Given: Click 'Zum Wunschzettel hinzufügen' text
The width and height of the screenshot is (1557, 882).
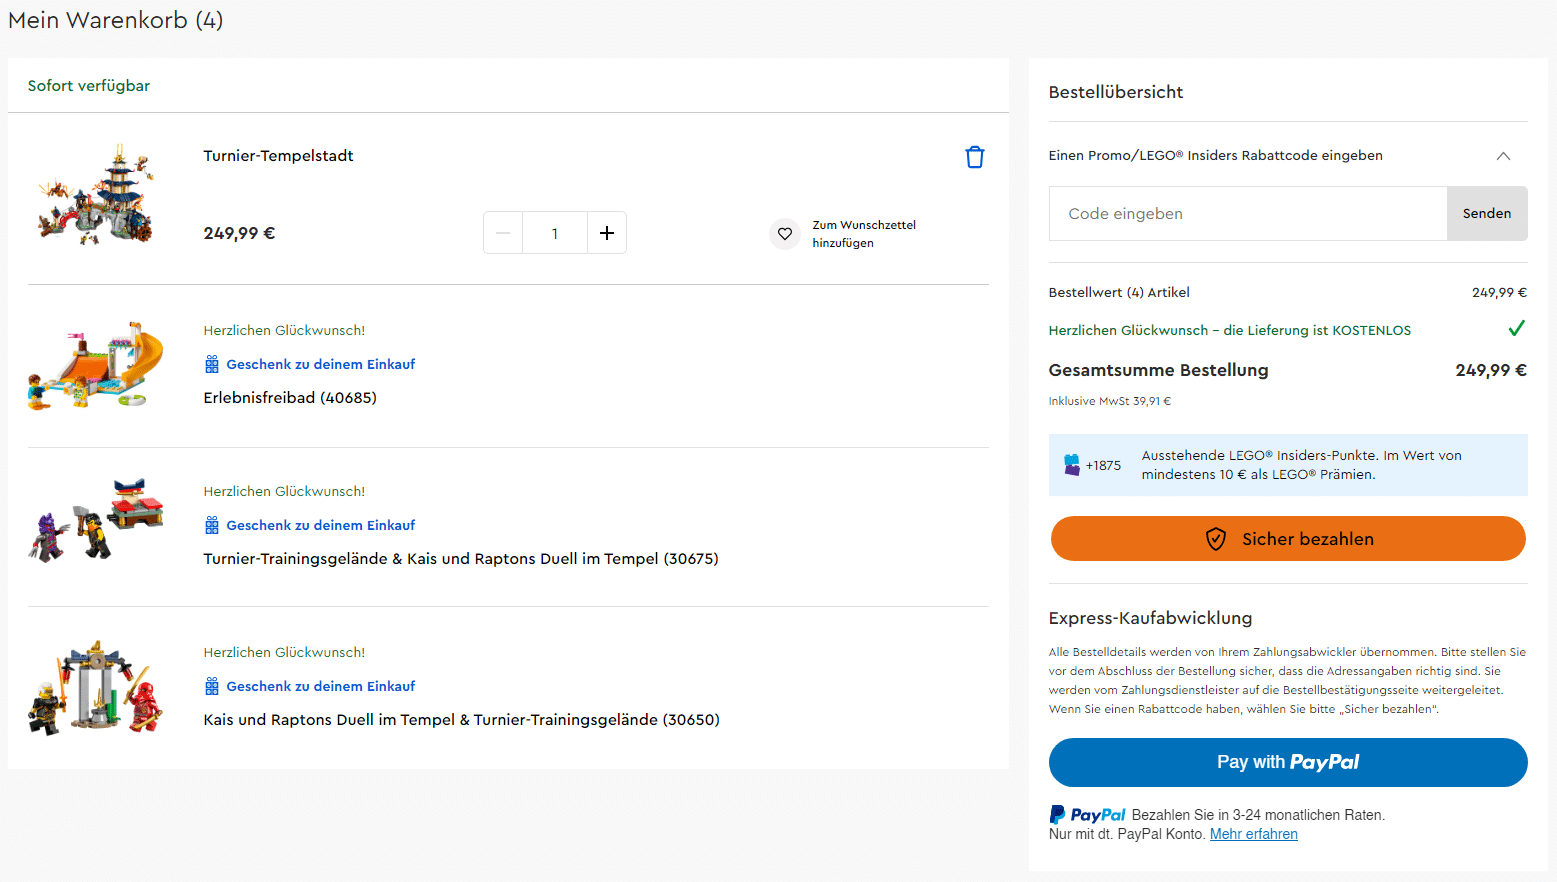Looking at the screenshot, I should [x=864, y=234].
